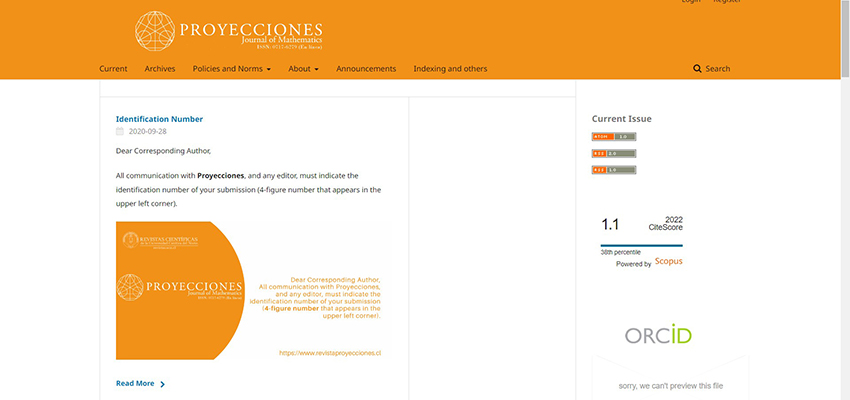The width and height of the screenshot is (850, 400).
Task: Click the Current Issue sidebar heading
Action: 621,119
